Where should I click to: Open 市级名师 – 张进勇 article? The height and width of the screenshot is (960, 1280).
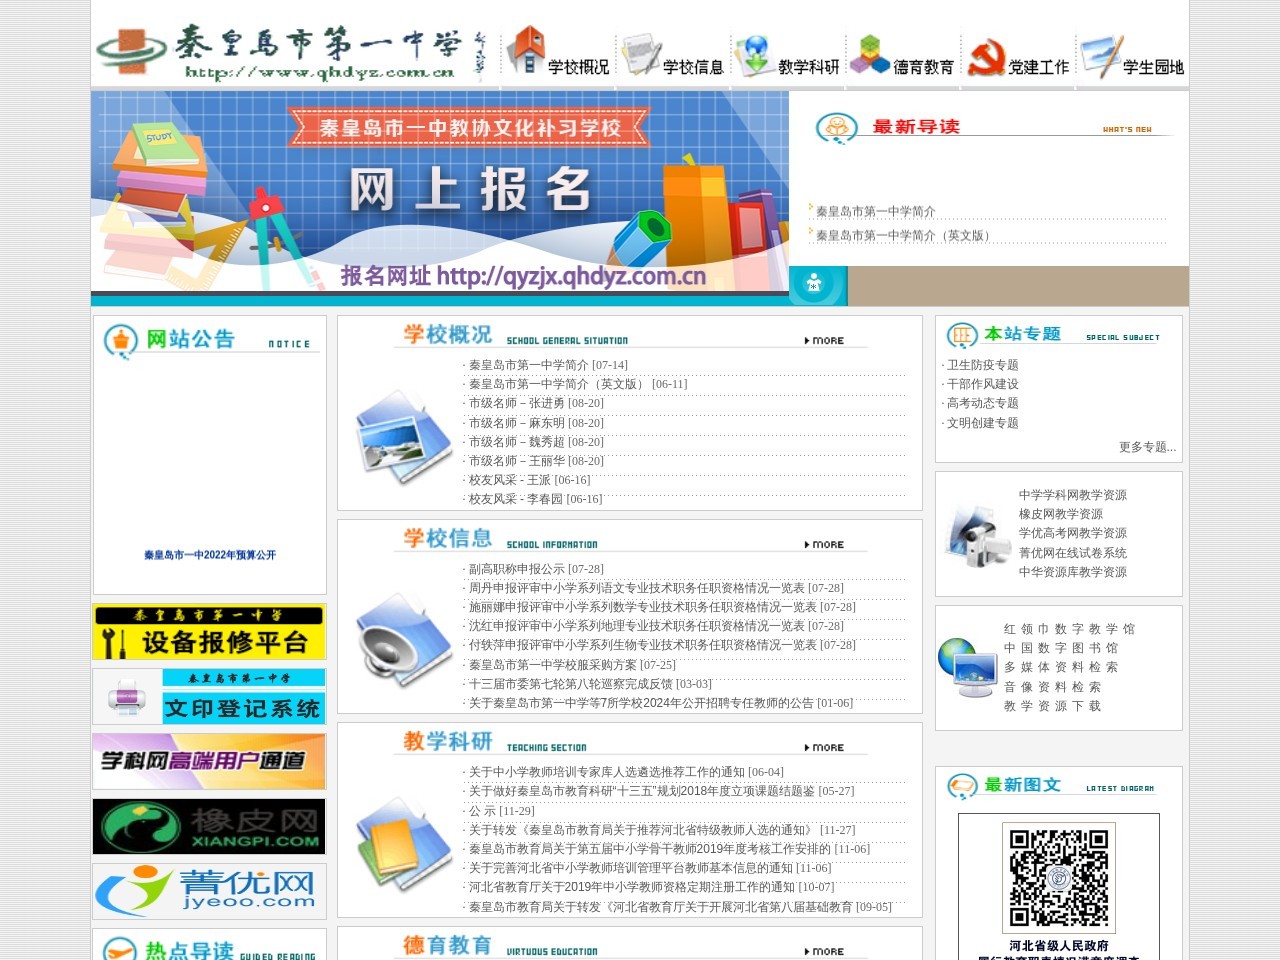[517, 403]
